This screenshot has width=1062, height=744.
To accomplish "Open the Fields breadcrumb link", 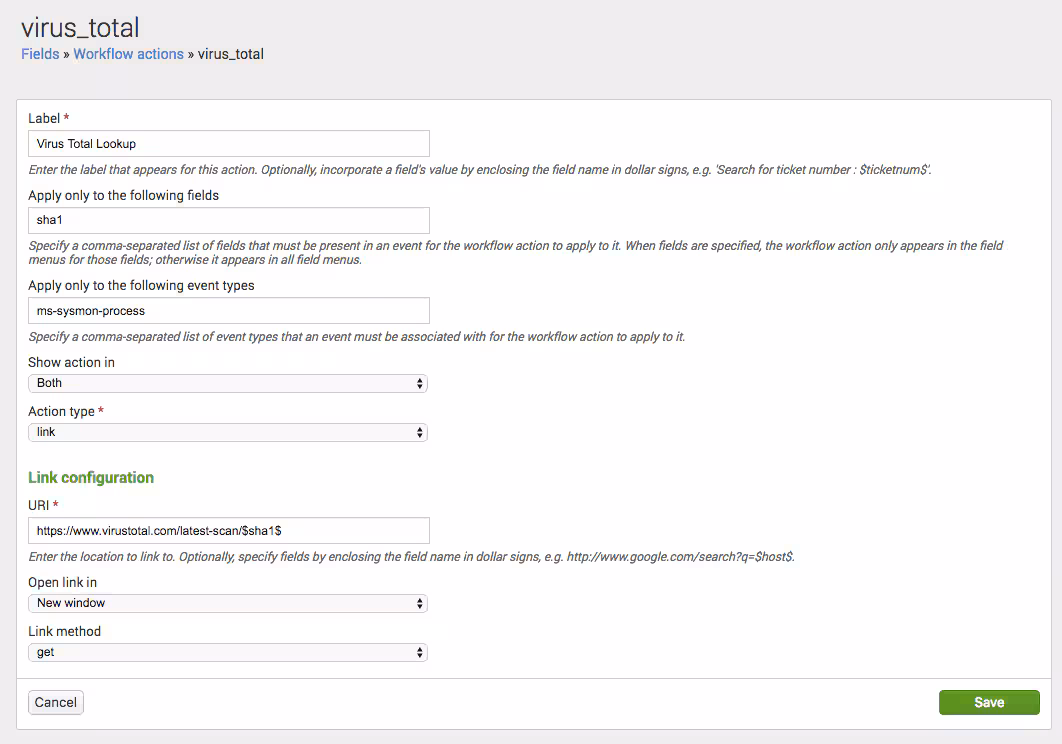I will (x=39, y=53).
